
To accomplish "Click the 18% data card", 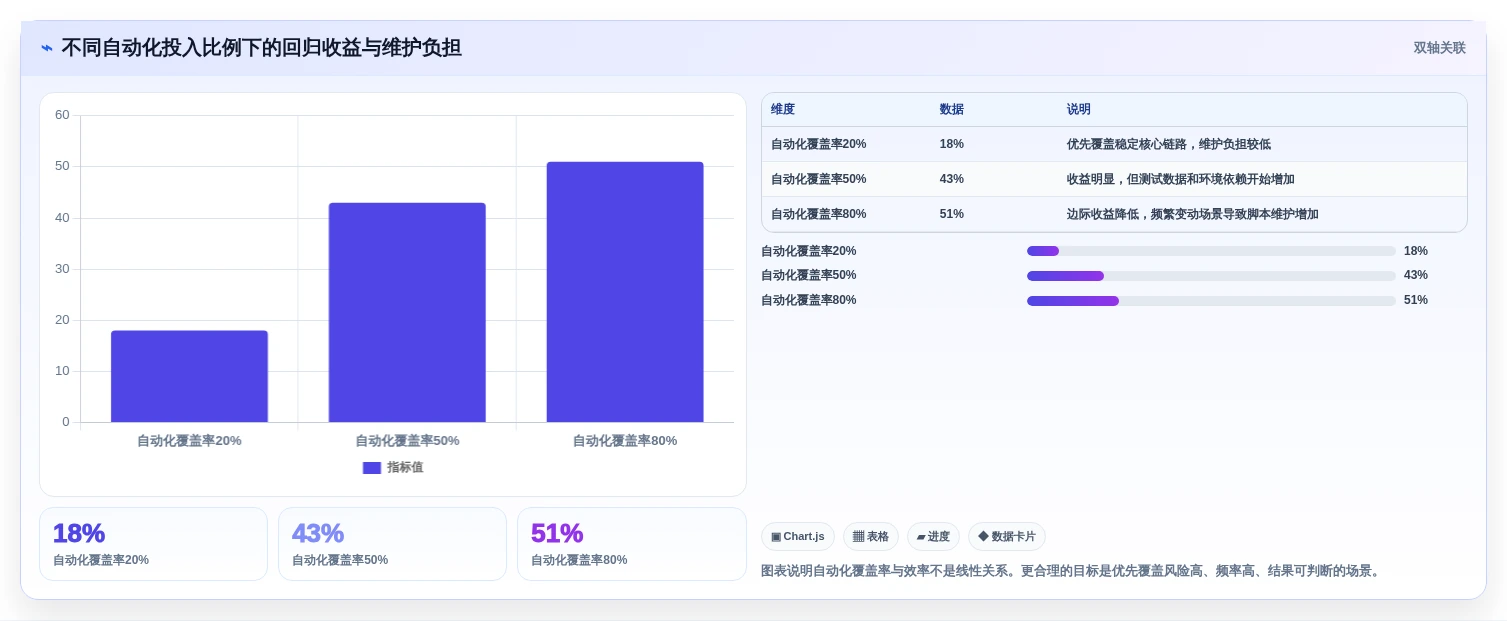I will [x=153, y=544].
